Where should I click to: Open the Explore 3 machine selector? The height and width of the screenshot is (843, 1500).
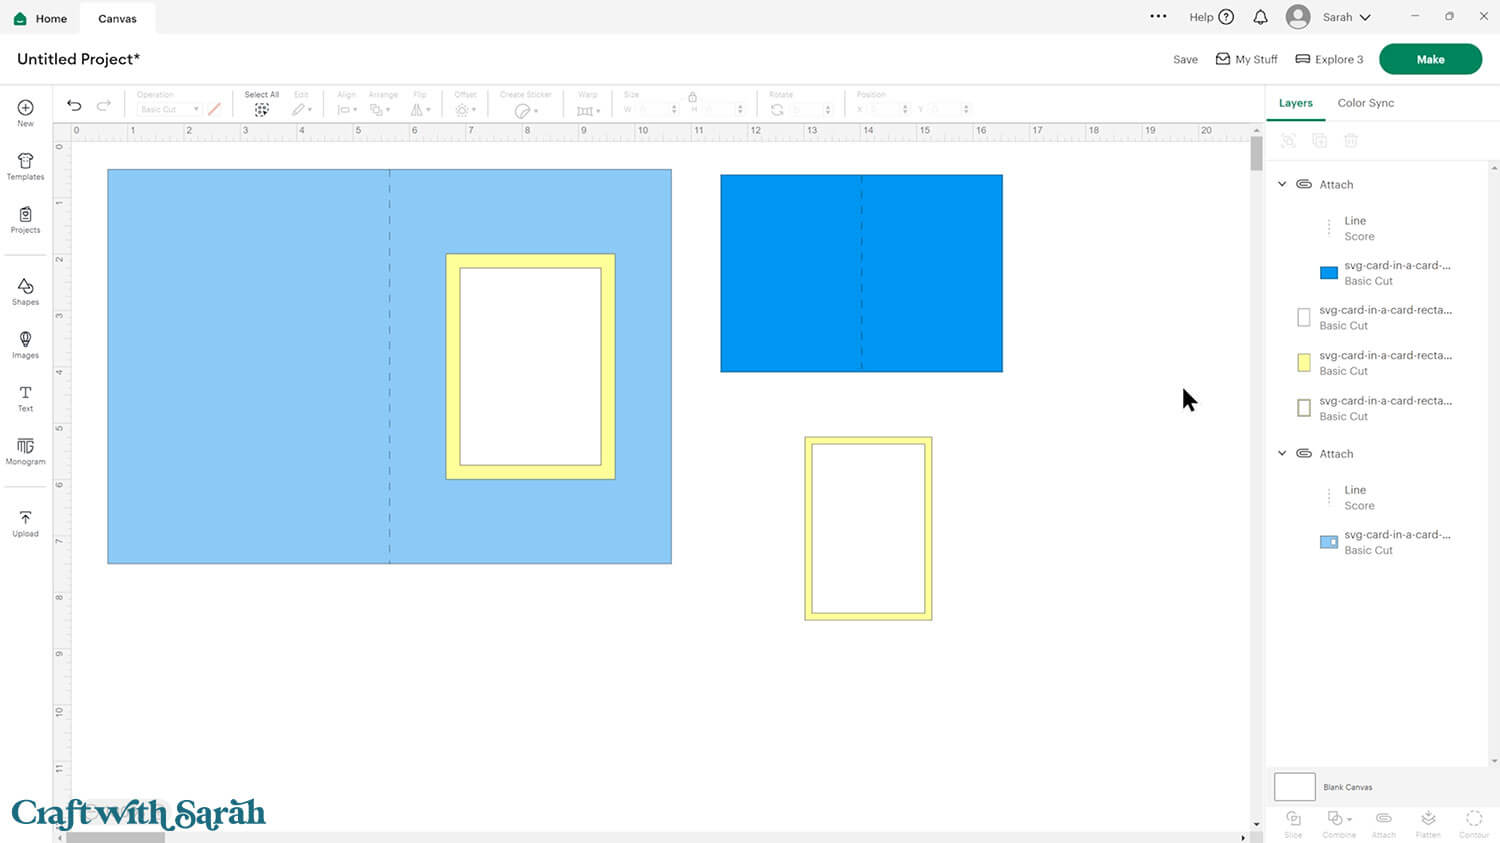(x=1329, y=59)
